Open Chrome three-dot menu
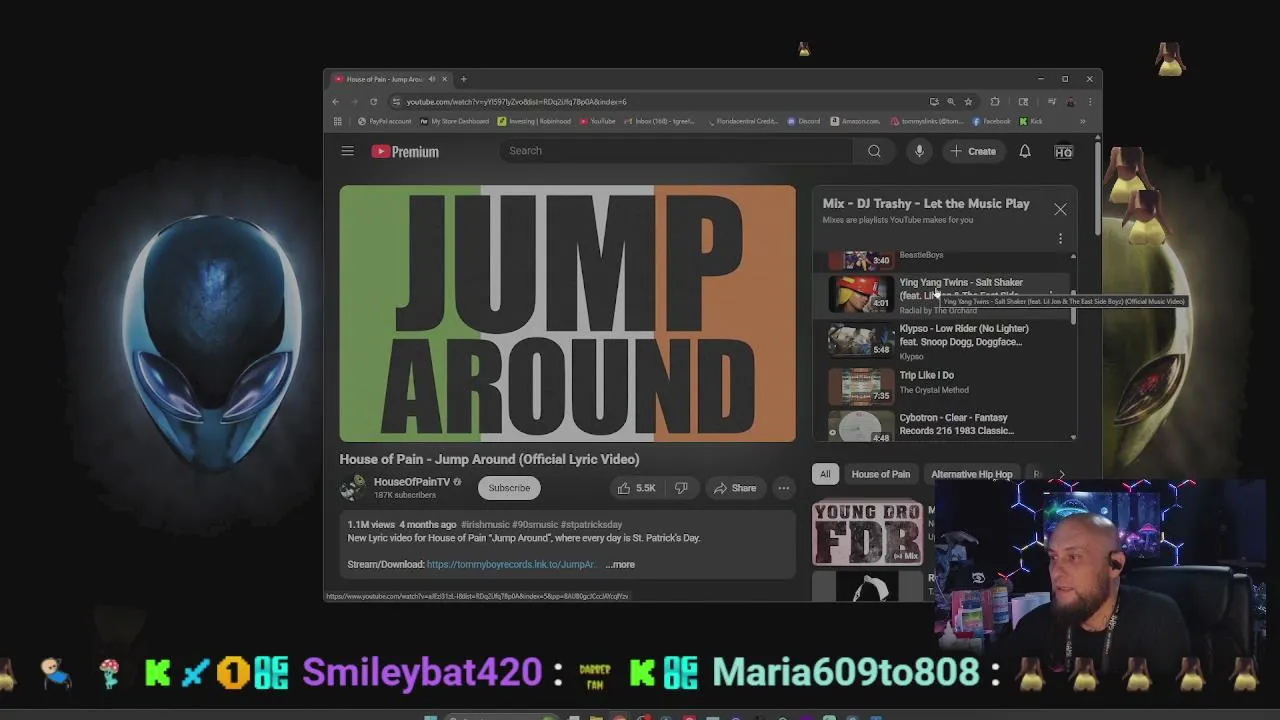Screen dimensions: 1280x720 [x=1090, y=101]
